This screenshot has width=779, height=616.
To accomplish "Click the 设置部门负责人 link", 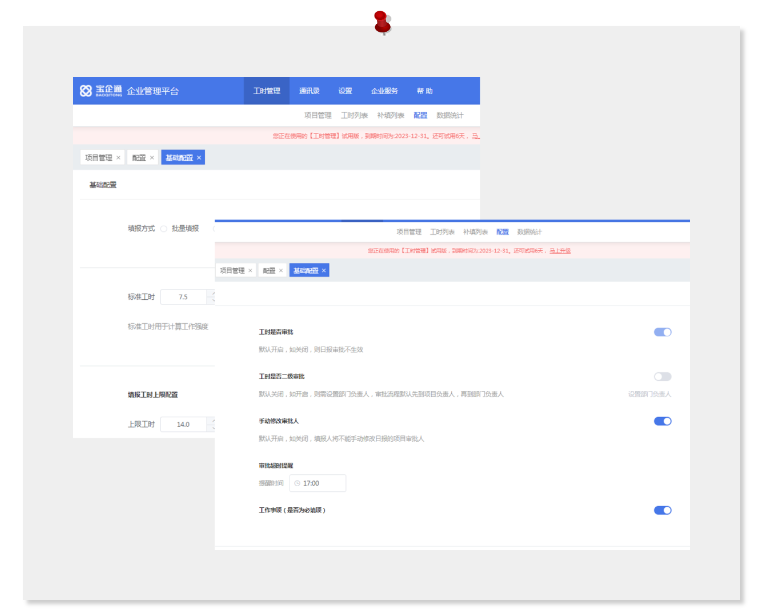I will 649,394.
